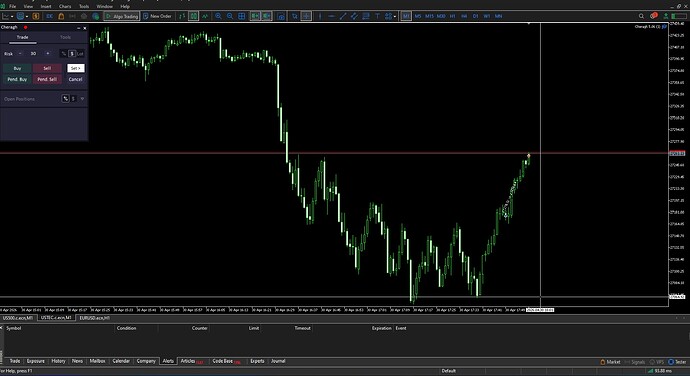690x376 pixels.
Task: Click the globe icon in toolbar
Action: [x=95, y=16]
